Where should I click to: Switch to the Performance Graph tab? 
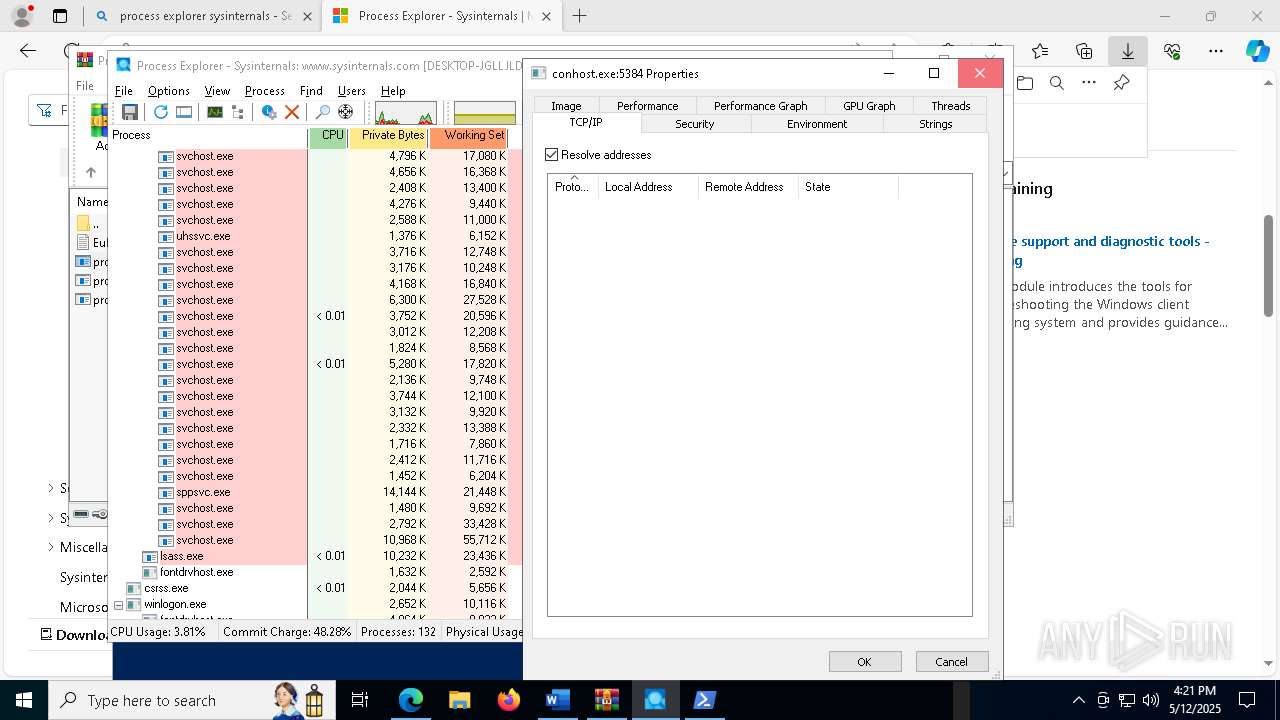click(760, 105)
